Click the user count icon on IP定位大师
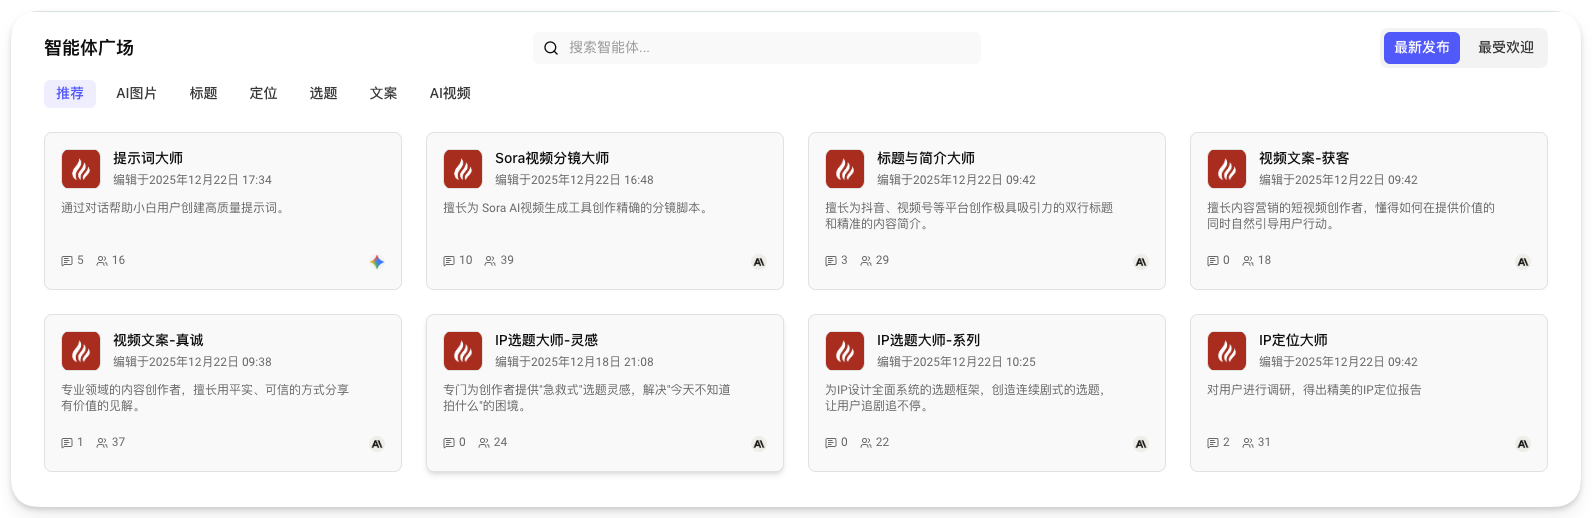Image resolution: width=1592 pixels, height=518 pixels. tap(1248, 443)
